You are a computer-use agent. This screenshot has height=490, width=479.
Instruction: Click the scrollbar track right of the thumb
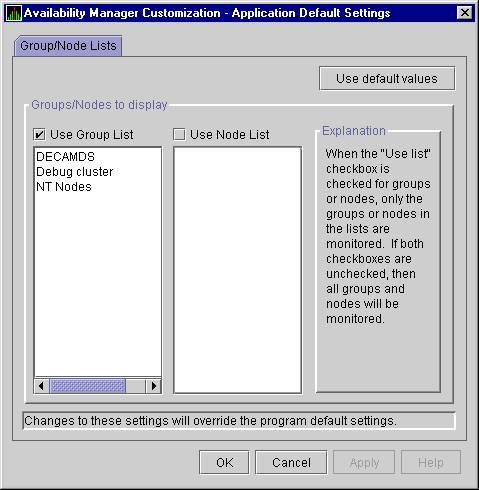coord(136,386)
